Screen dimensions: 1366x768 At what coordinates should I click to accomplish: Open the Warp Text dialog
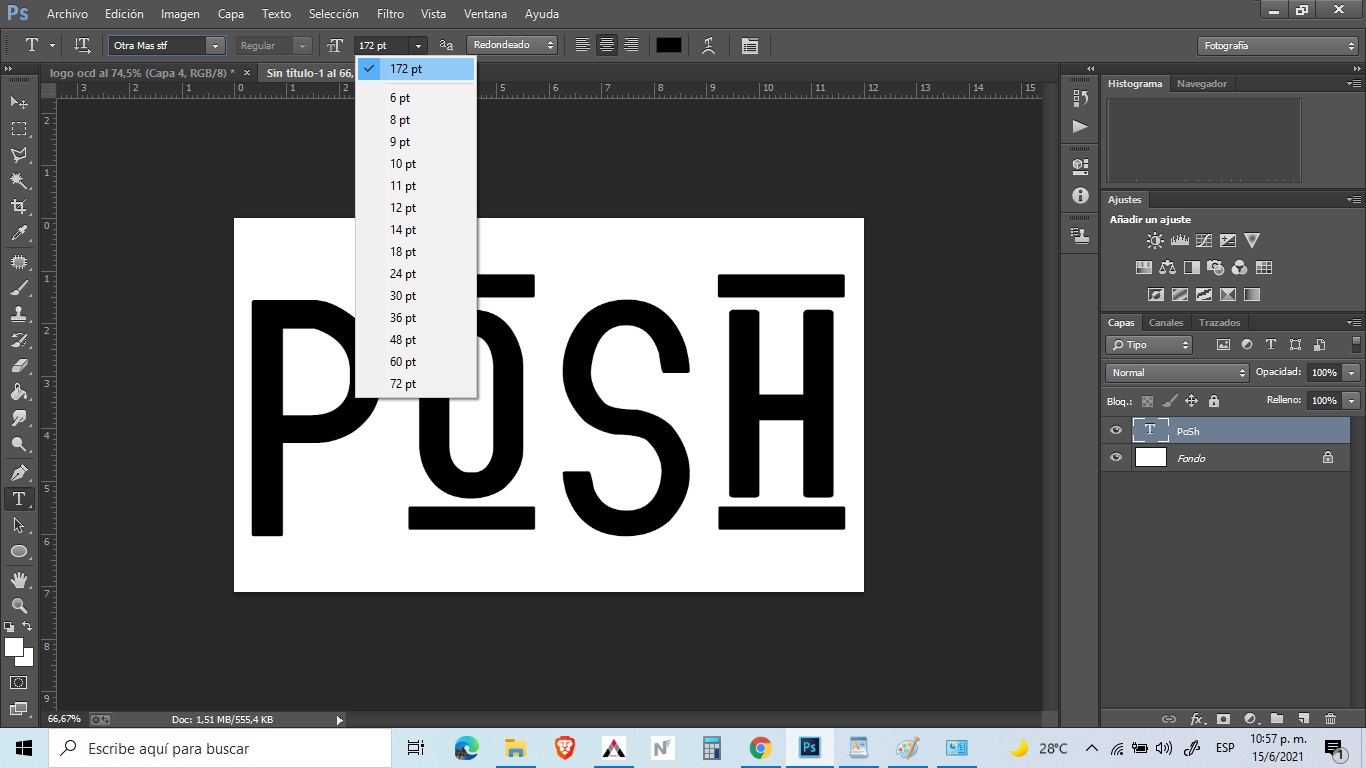tap(708, 46)
